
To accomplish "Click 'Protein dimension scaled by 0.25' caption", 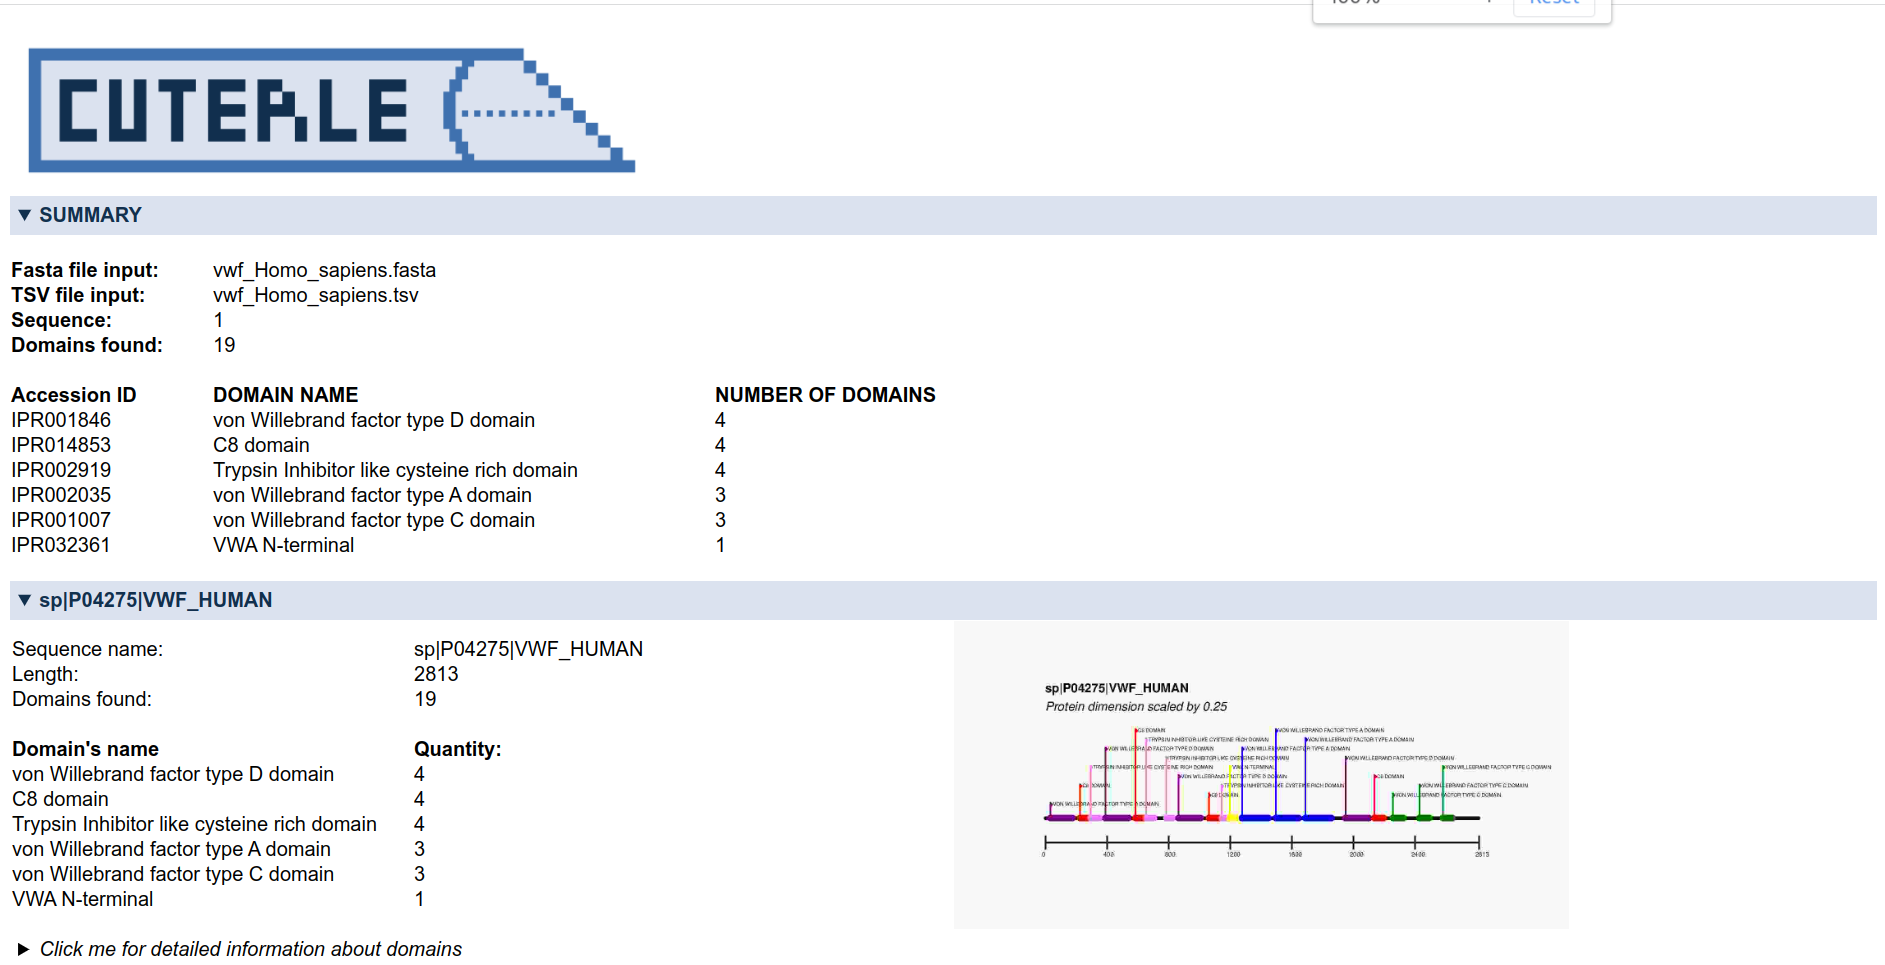I will pos(1136,706).
